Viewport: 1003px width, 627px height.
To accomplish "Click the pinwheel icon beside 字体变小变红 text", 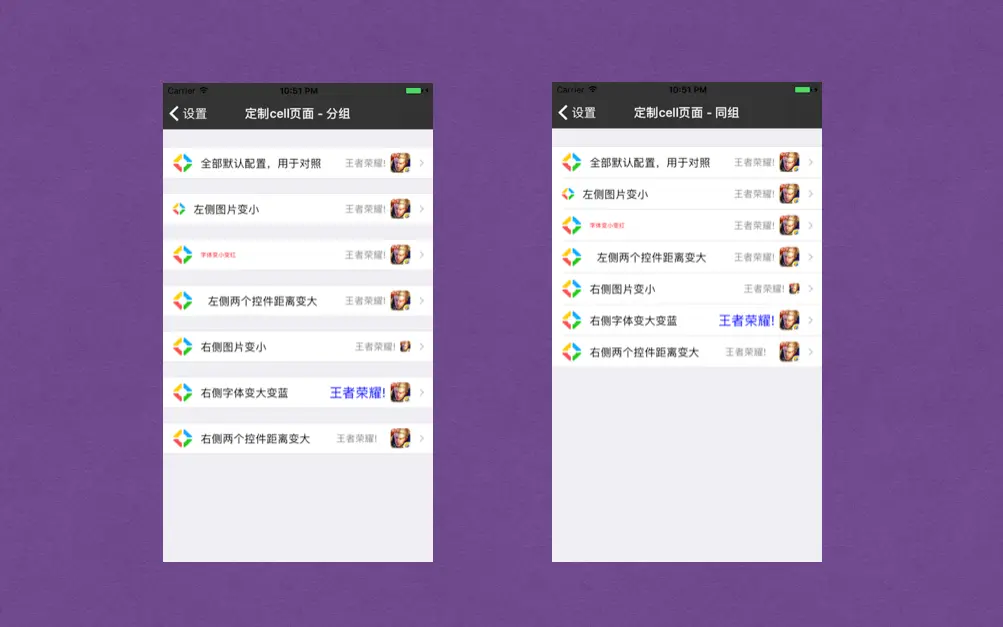I will (x=183, y=255).
